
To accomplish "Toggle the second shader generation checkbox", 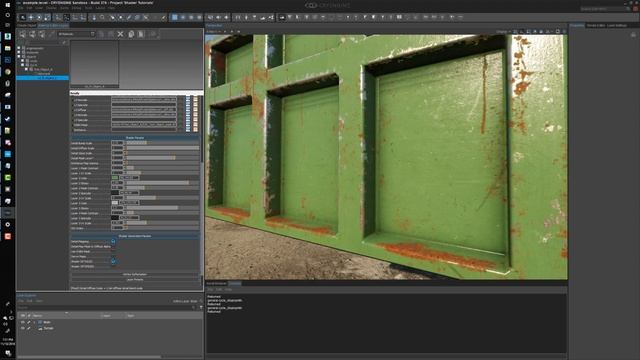I will (x=113, y=247).
